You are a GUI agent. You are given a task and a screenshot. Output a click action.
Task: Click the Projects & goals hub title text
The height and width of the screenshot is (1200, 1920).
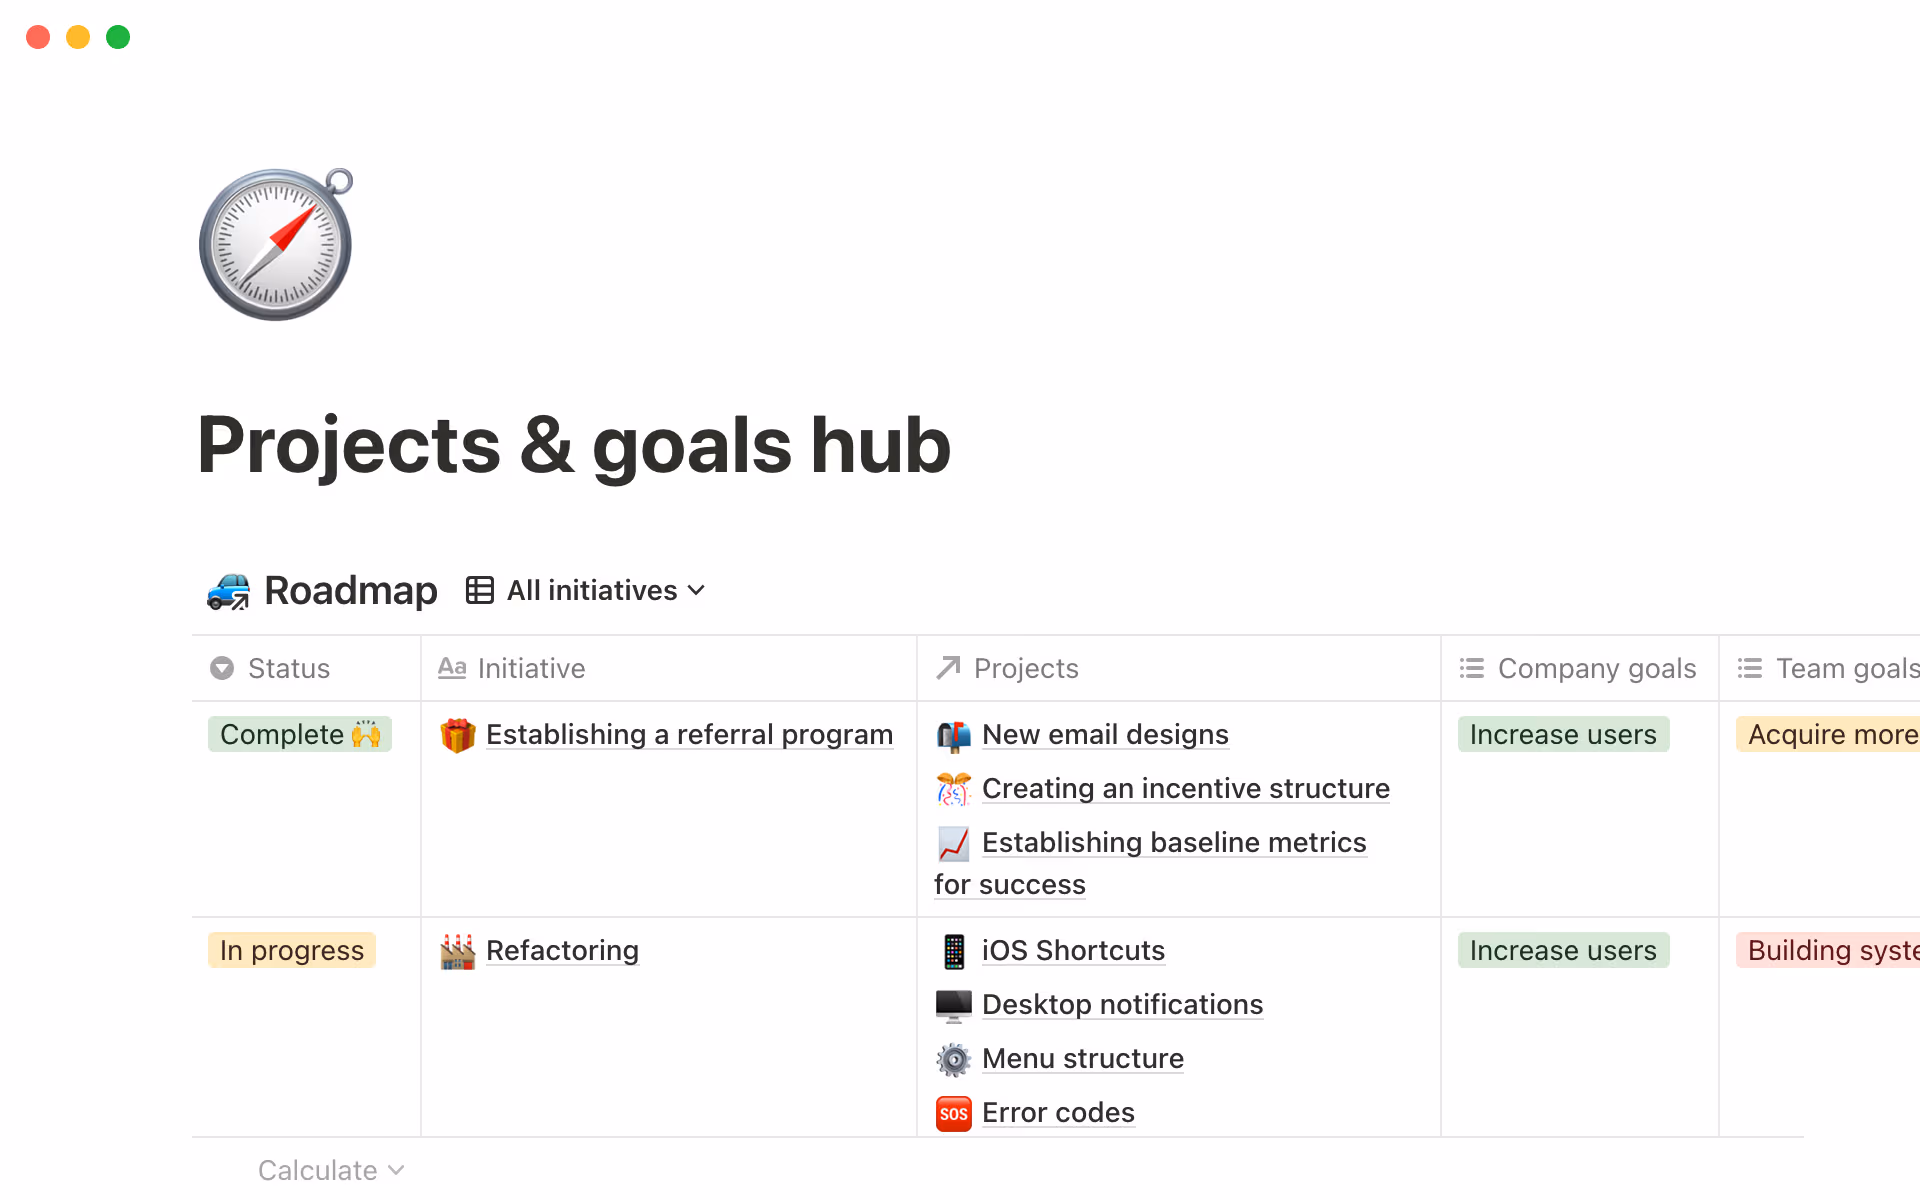pyautogui.click(x=573, y=445)
